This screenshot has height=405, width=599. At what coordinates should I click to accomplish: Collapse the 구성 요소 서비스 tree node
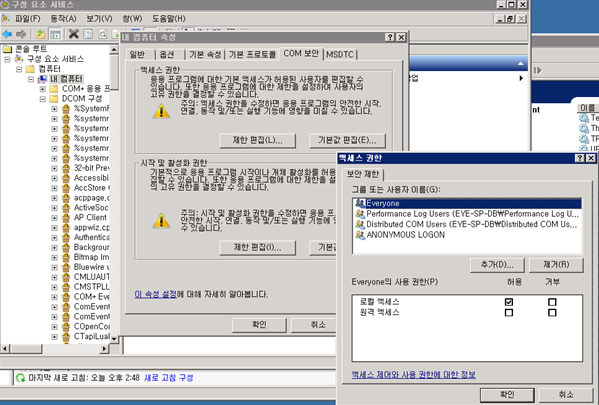tap(7, 59)
